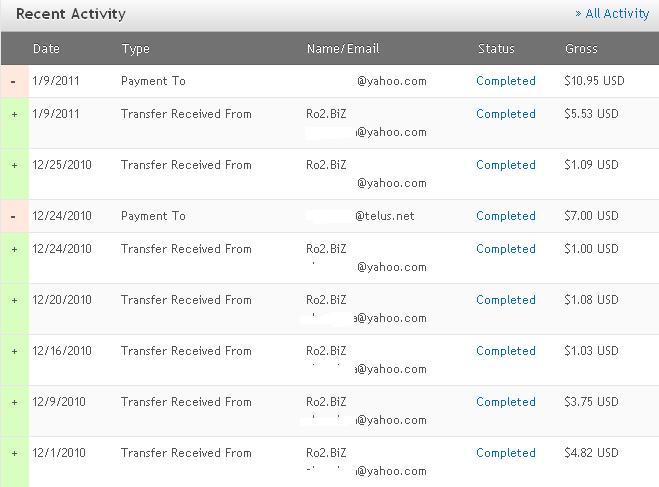Open Completed status for $5.53 USD transfer

point(505,114)
